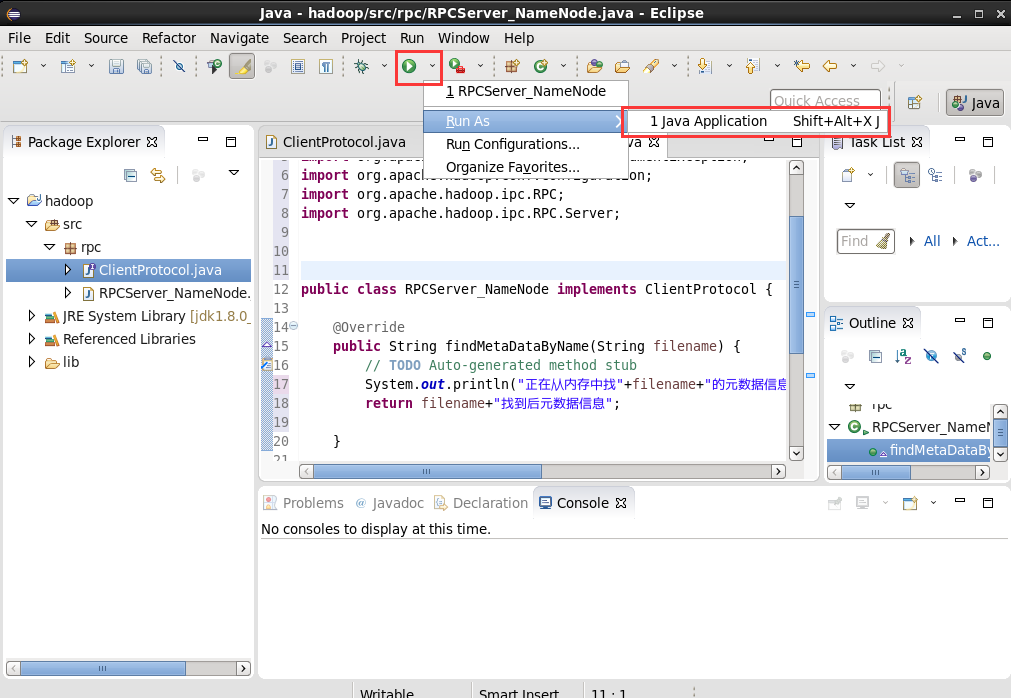The image size is (1011, 698).
Task: Toggle Hide Static Members in Outline
Action: (959, 356)
